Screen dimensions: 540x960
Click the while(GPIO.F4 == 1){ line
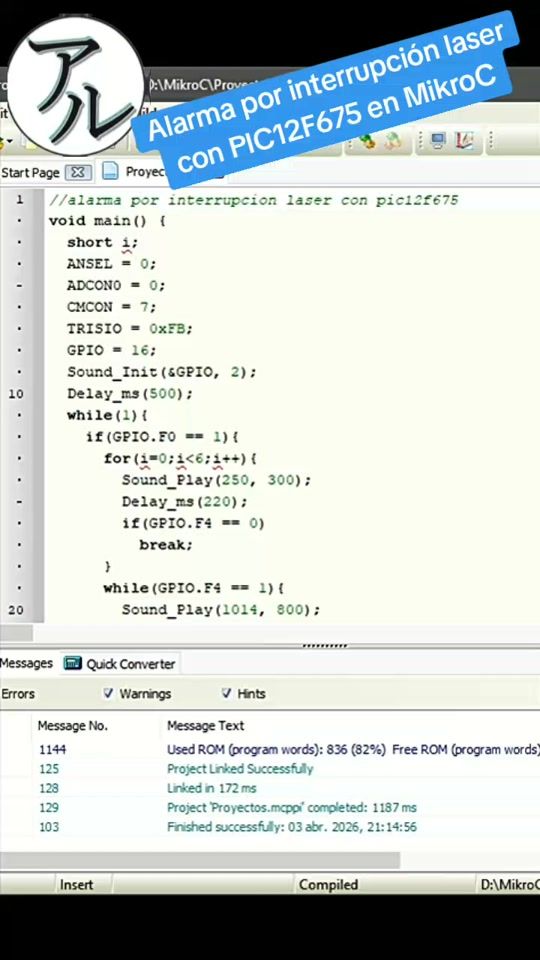193,588
